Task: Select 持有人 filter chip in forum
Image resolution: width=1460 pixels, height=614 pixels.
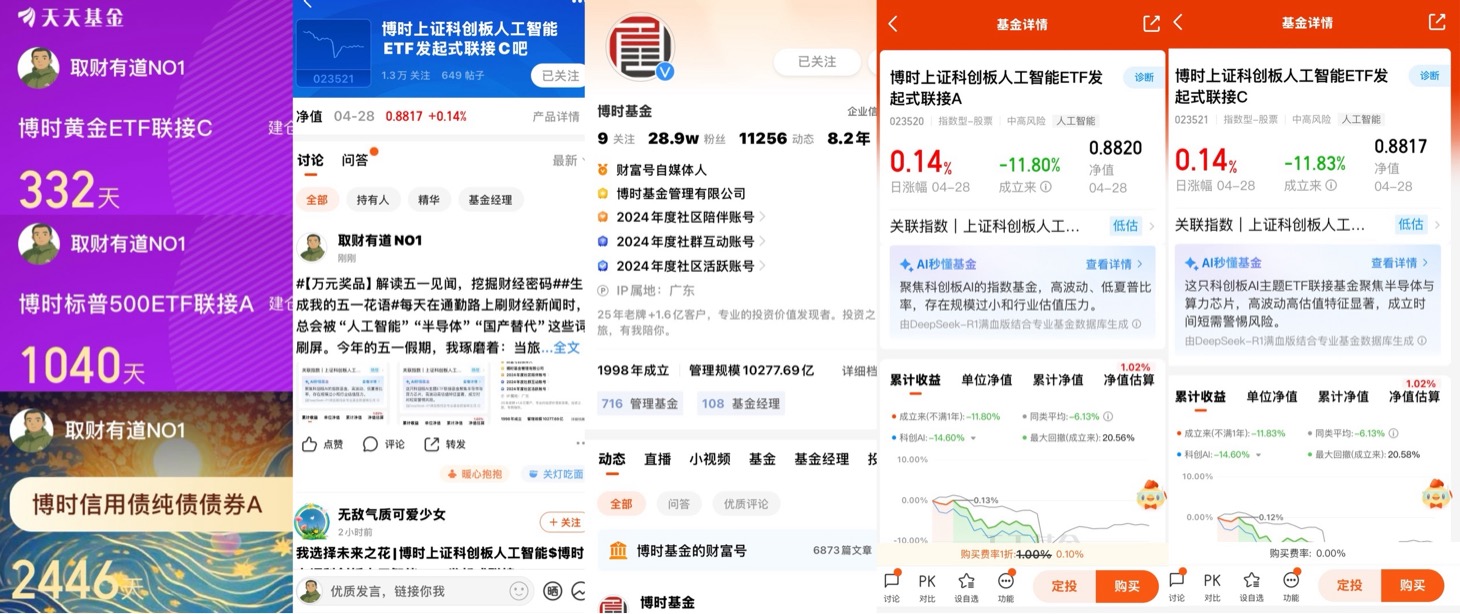Action: (x=373, y=200)
